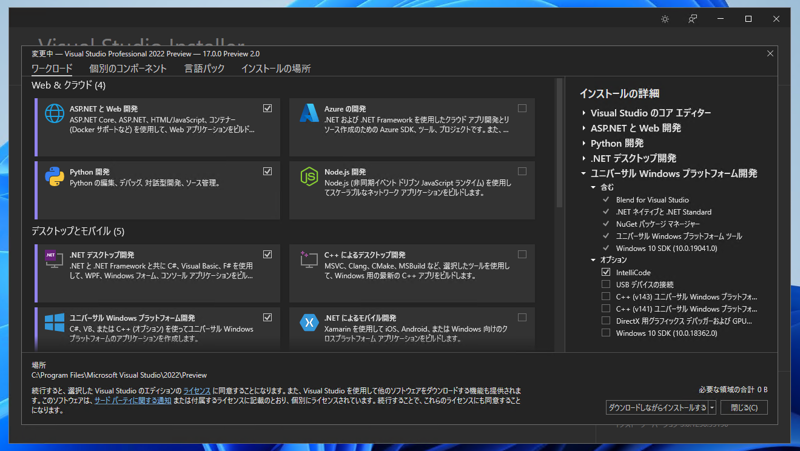800x451 pixels.
Task: Expand the Python 開発 details node
Action: (x=584, y=143)
